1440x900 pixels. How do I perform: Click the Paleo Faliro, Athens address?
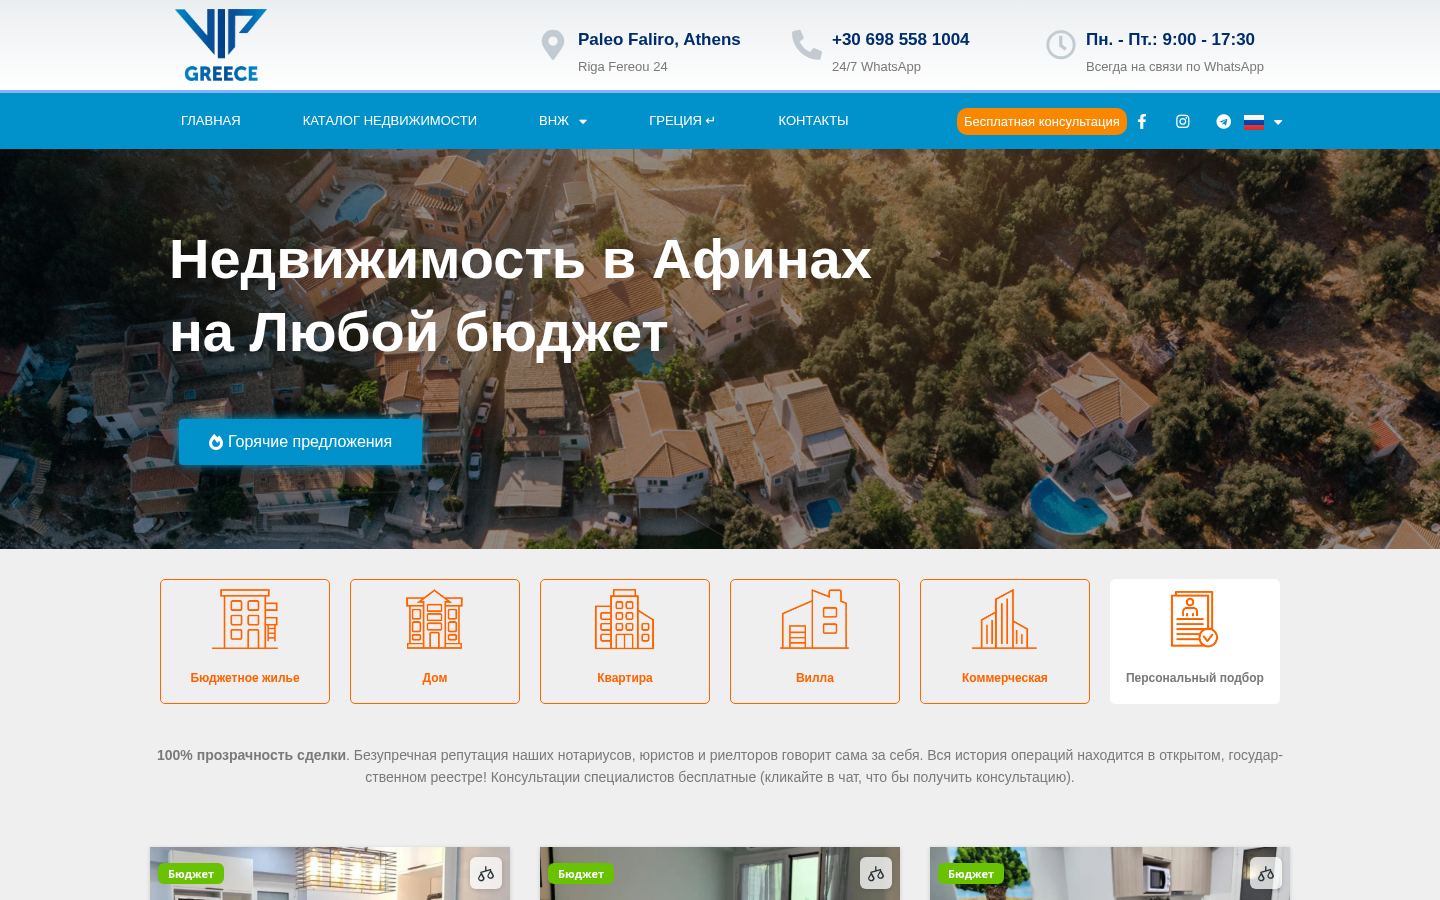(x=659, y=40)
